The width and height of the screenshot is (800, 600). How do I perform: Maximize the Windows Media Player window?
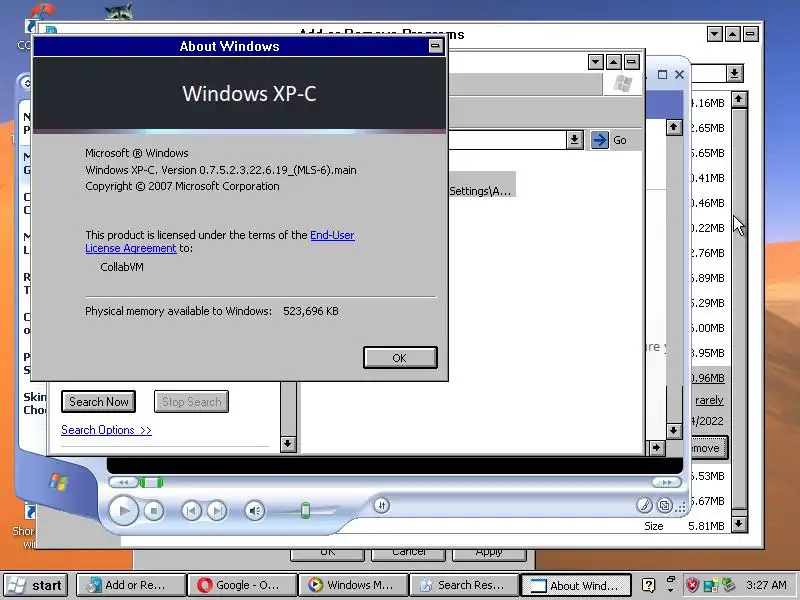pyautogui.click(x=662, y=74)
